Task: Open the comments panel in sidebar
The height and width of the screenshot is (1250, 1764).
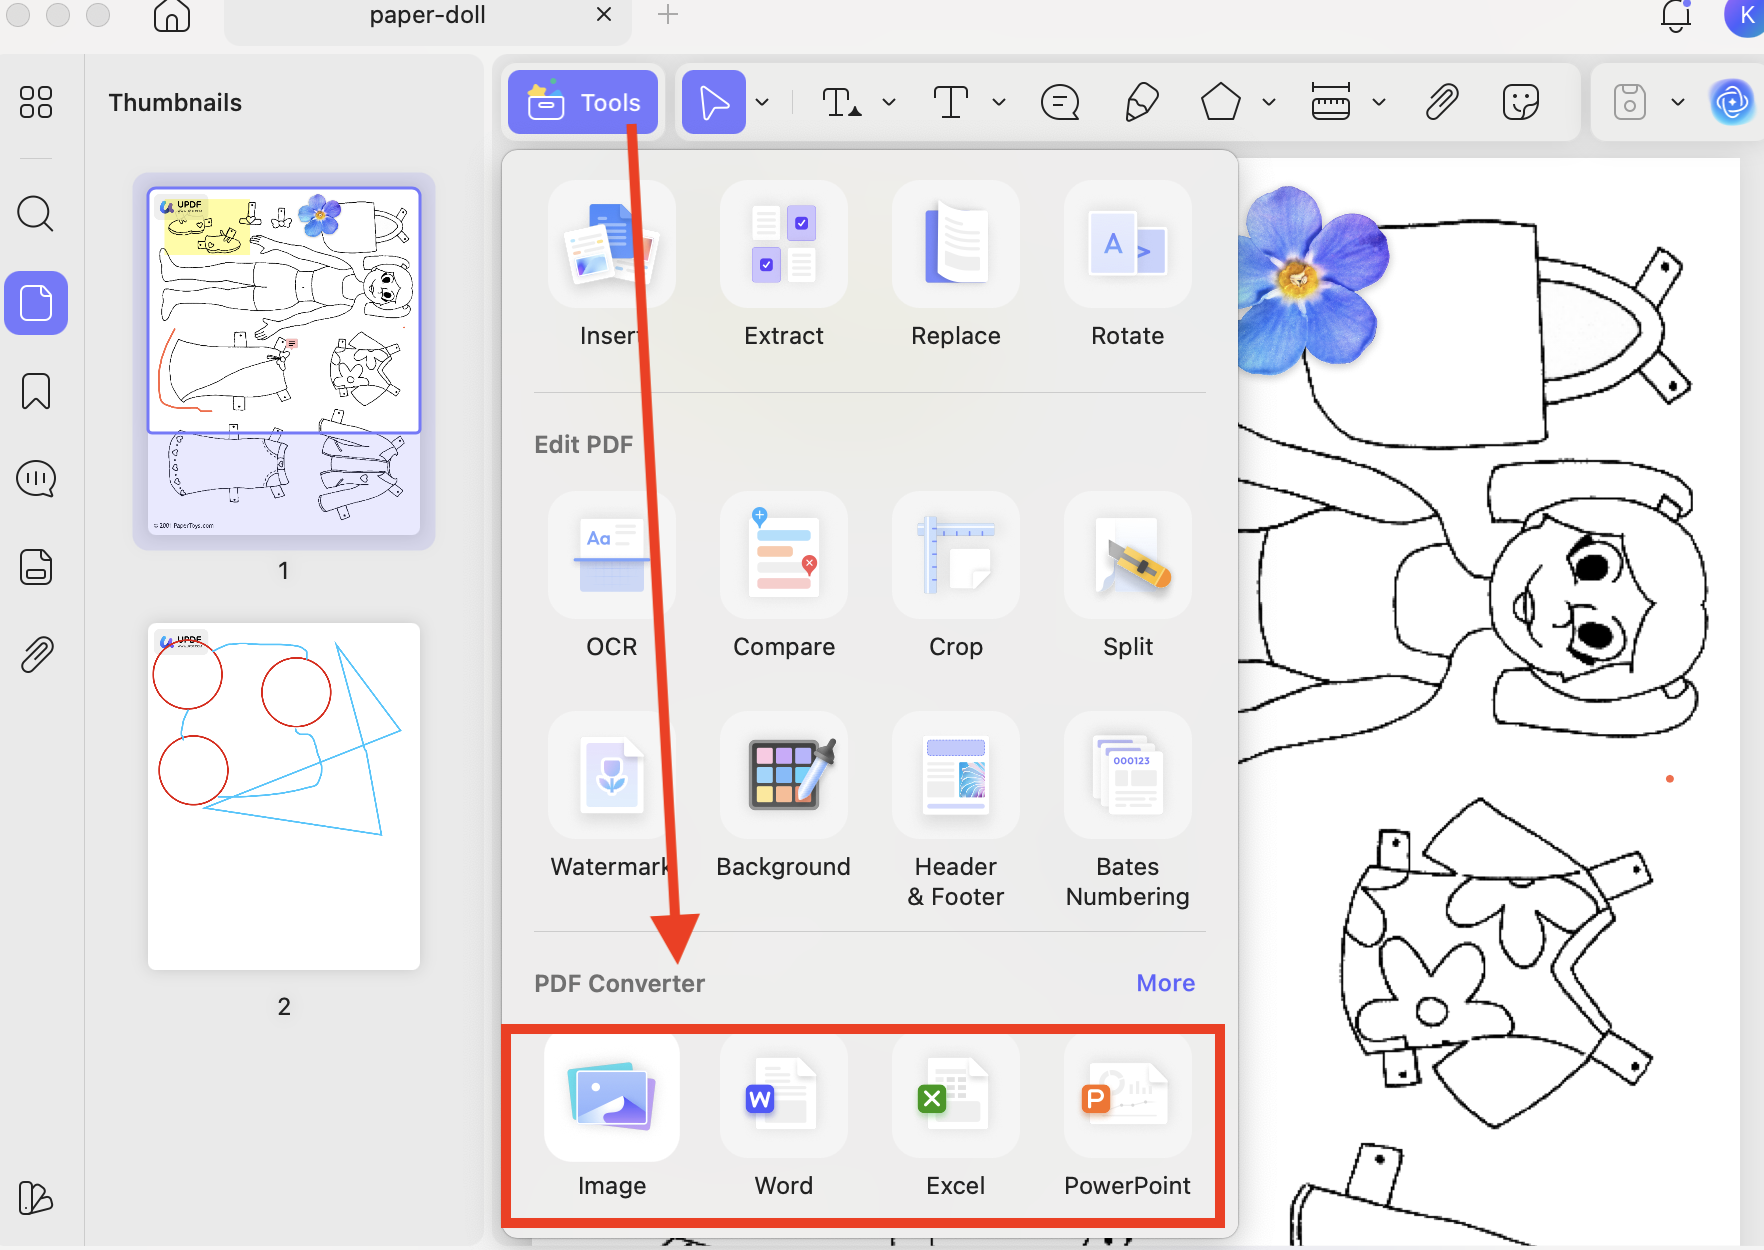Action: 36,479
